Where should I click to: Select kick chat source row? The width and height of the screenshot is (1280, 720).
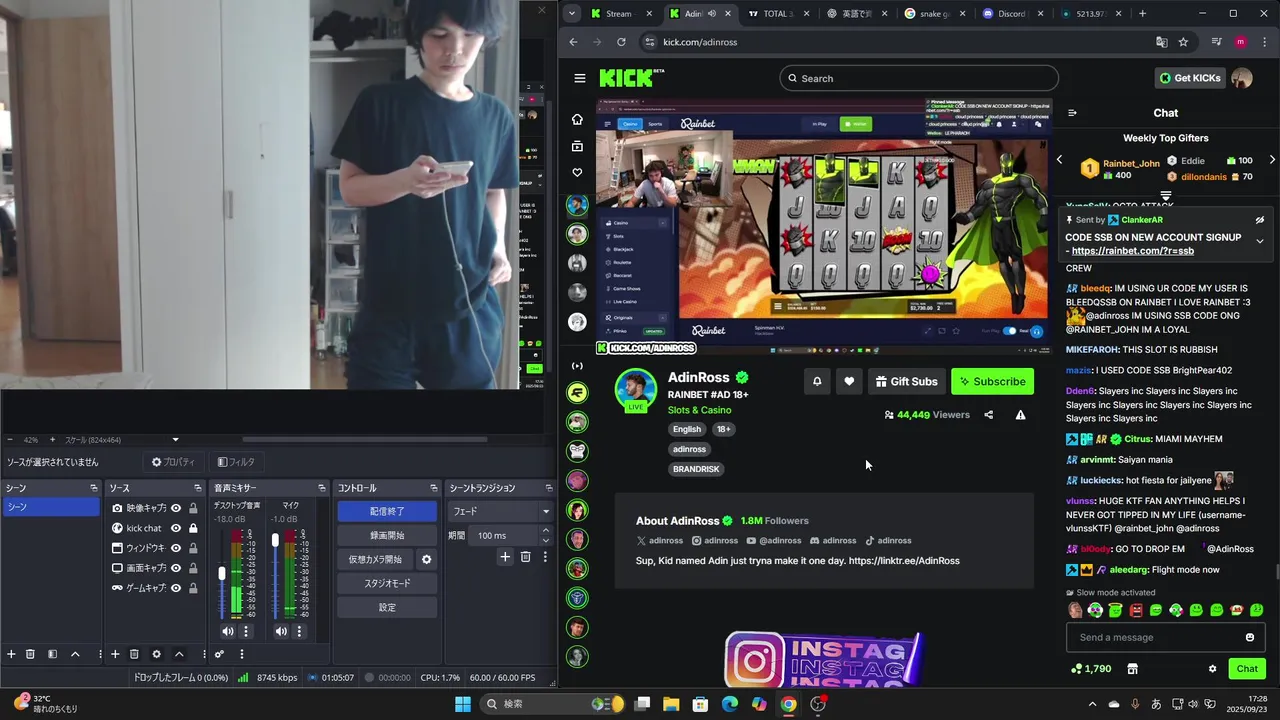(155, 528)
